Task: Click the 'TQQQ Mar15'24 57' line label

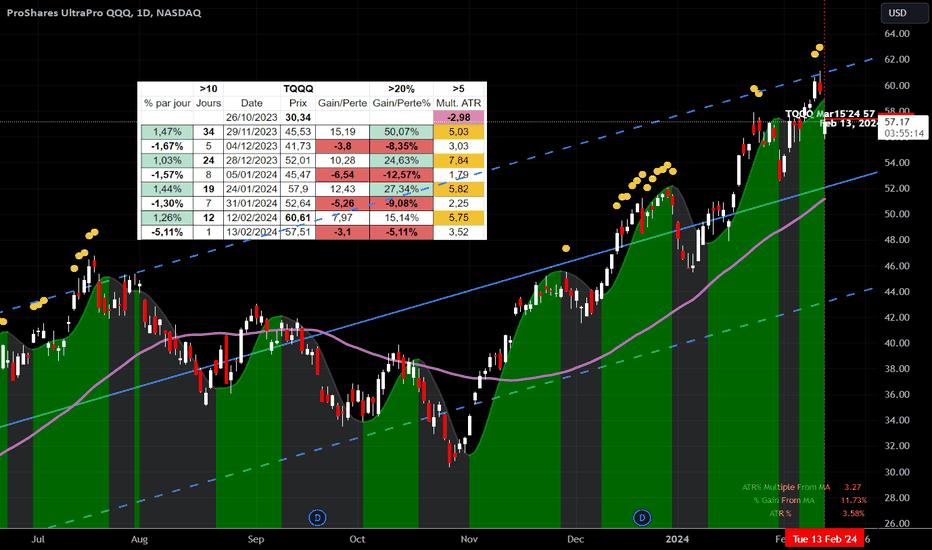Action: 830,114
